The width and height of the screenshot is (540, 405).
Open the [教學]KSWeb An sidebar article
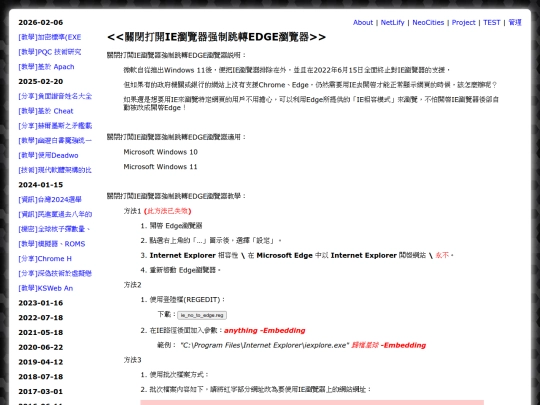46,288
